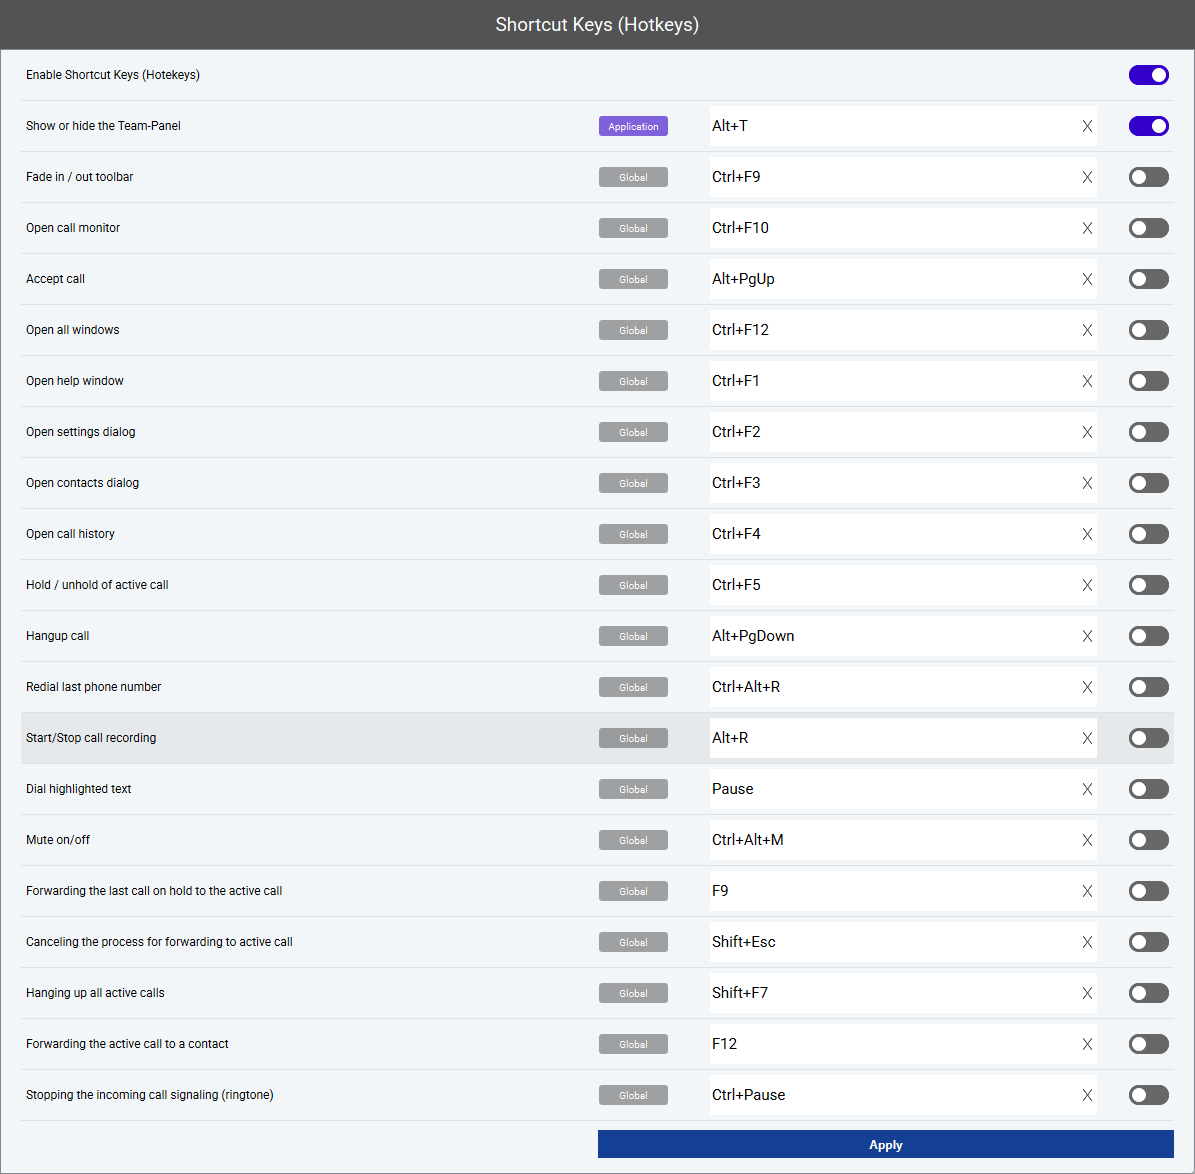Remove the Alt+PgUp accept call shortcut
The height and width of the screenshot is (1174, 1195).
[x=1087, y=280]
